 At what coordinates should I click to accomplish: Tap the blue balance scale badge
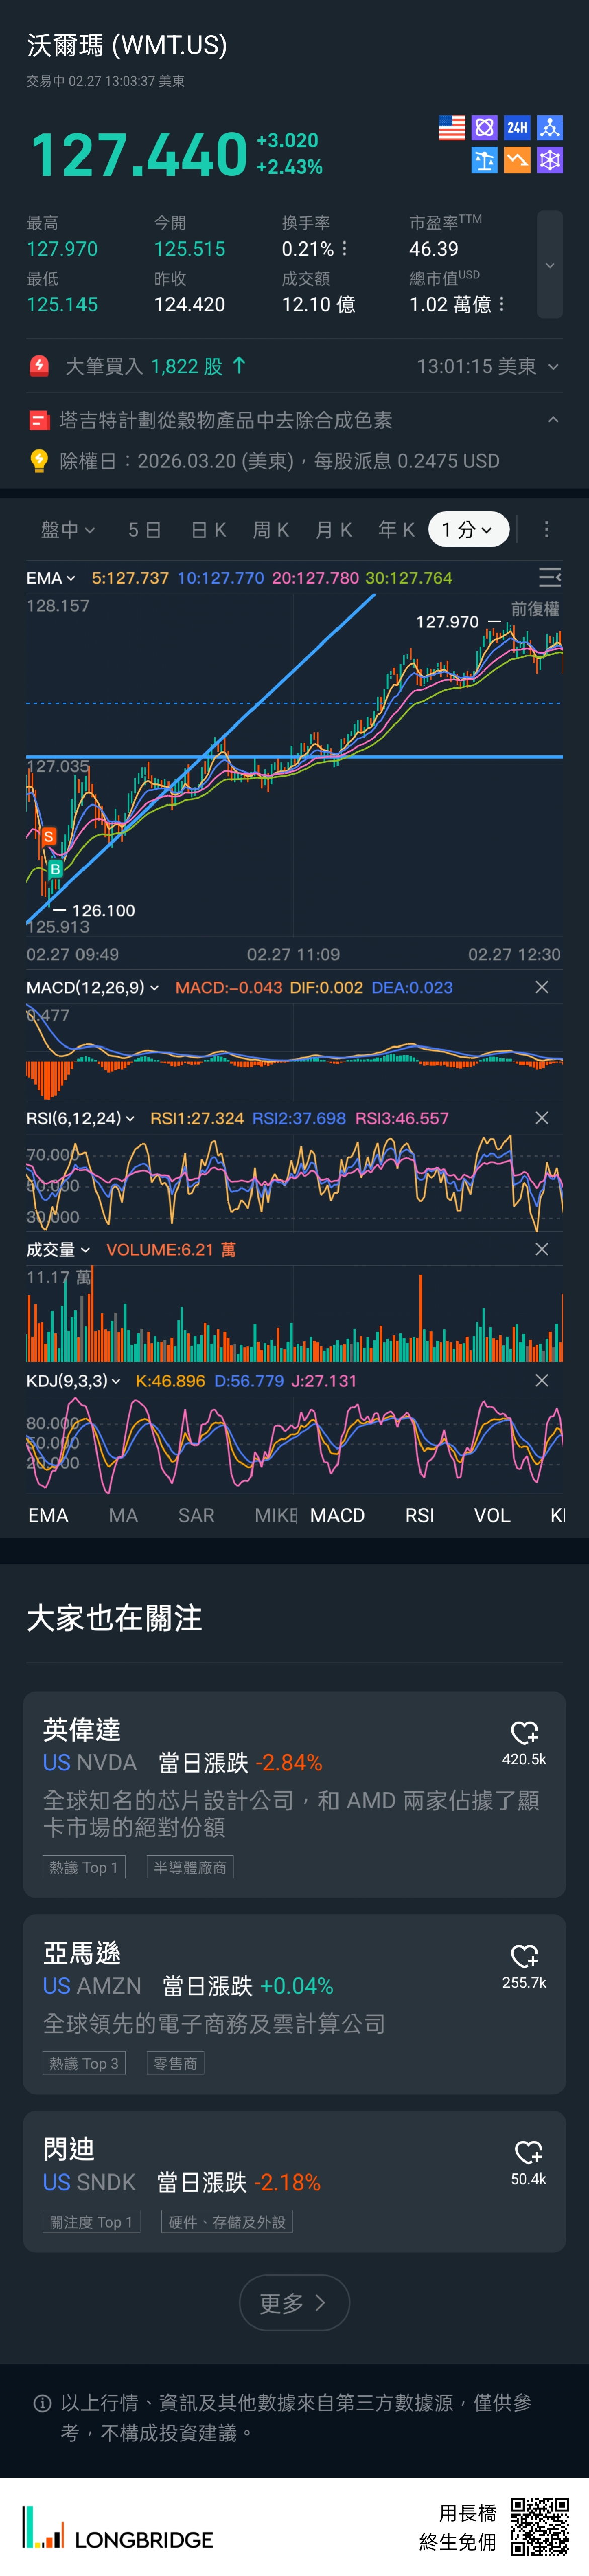point(485,161)
